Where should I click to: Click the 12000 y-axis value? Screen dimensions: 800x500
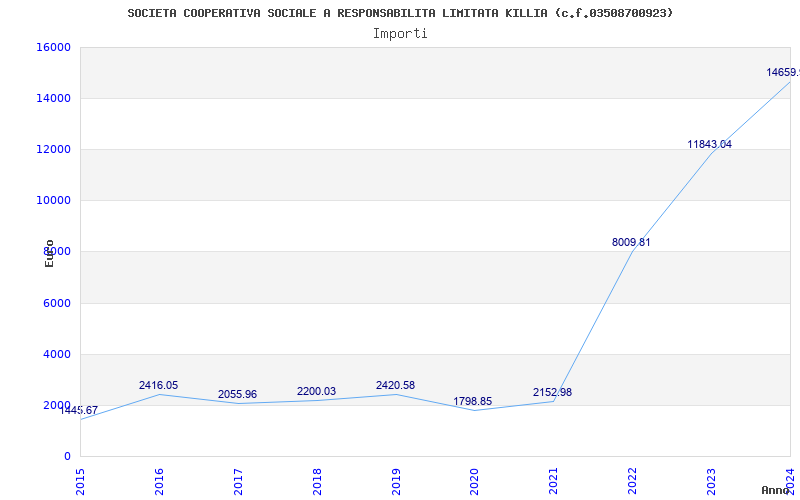click(53, 149)
